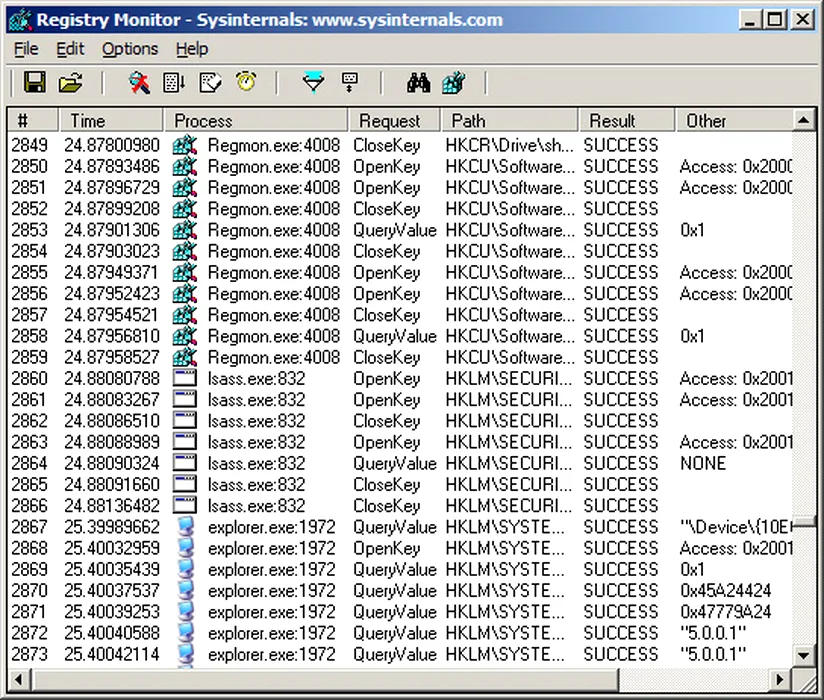Click the Access: 0x2000 value in row 2855

(736, 272)
